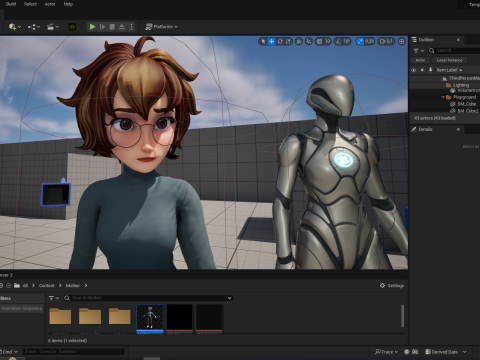Select the Outliner panel tab
This screenshot has height=360, width=480.
(426, 40)
